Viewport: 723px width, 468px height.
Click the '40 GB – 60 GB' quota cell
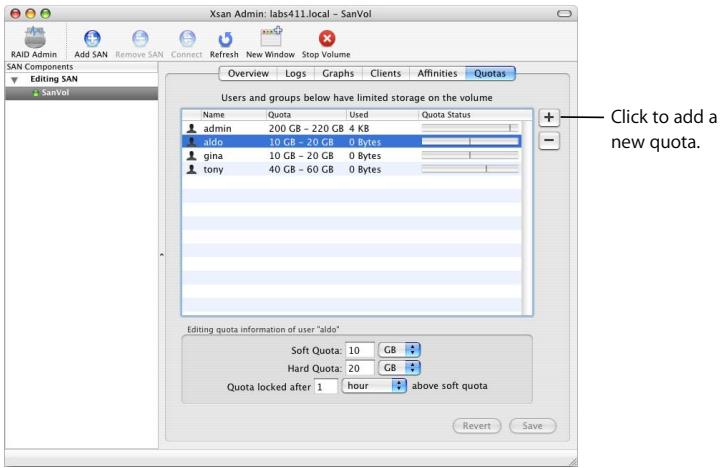[301, 169]
